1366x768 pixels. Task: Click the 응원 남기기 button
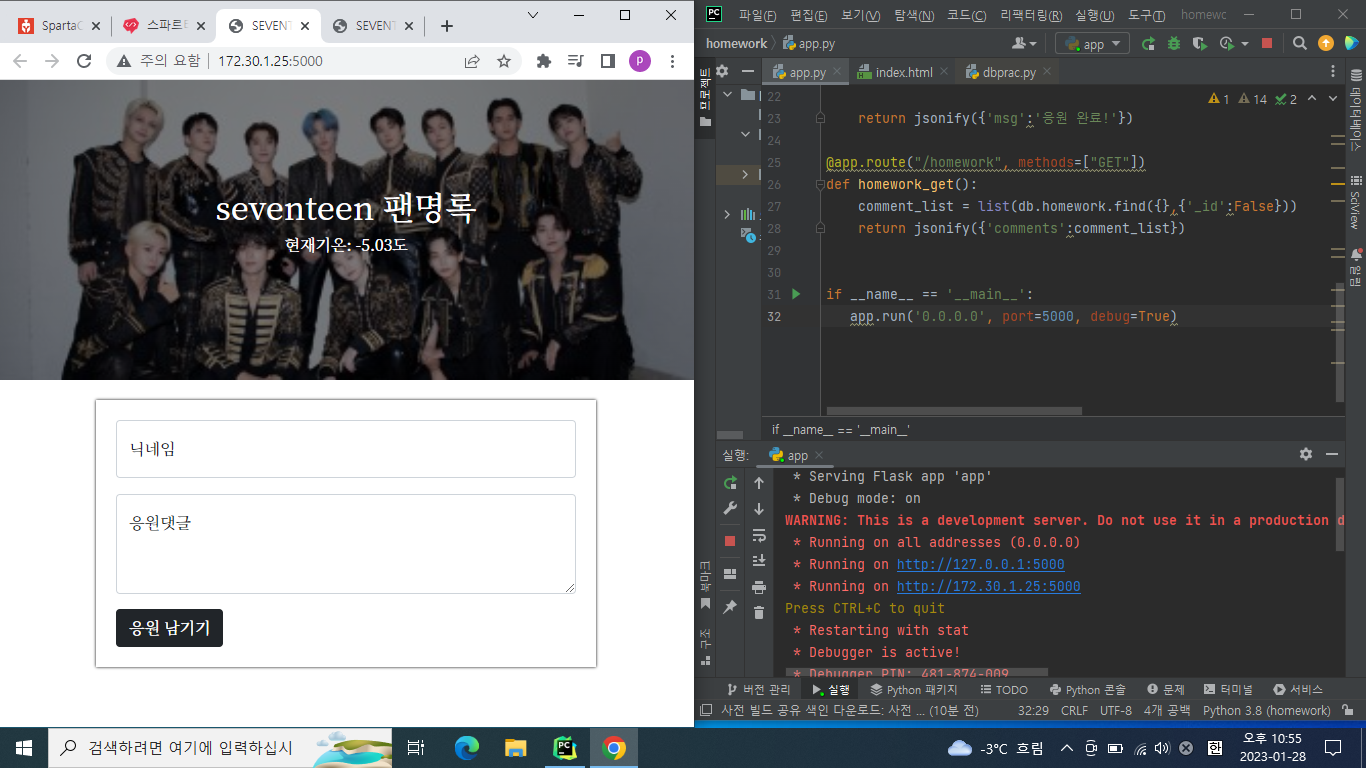coord(169,628)
